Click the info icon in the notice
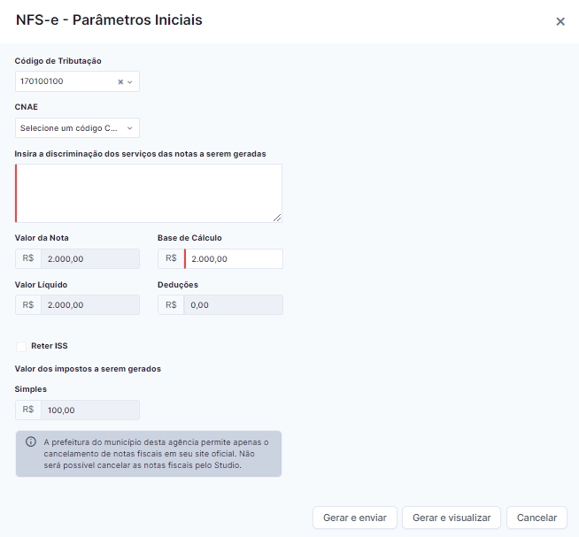Viewport: 579px width, 537px height. (x=31, y=442)
